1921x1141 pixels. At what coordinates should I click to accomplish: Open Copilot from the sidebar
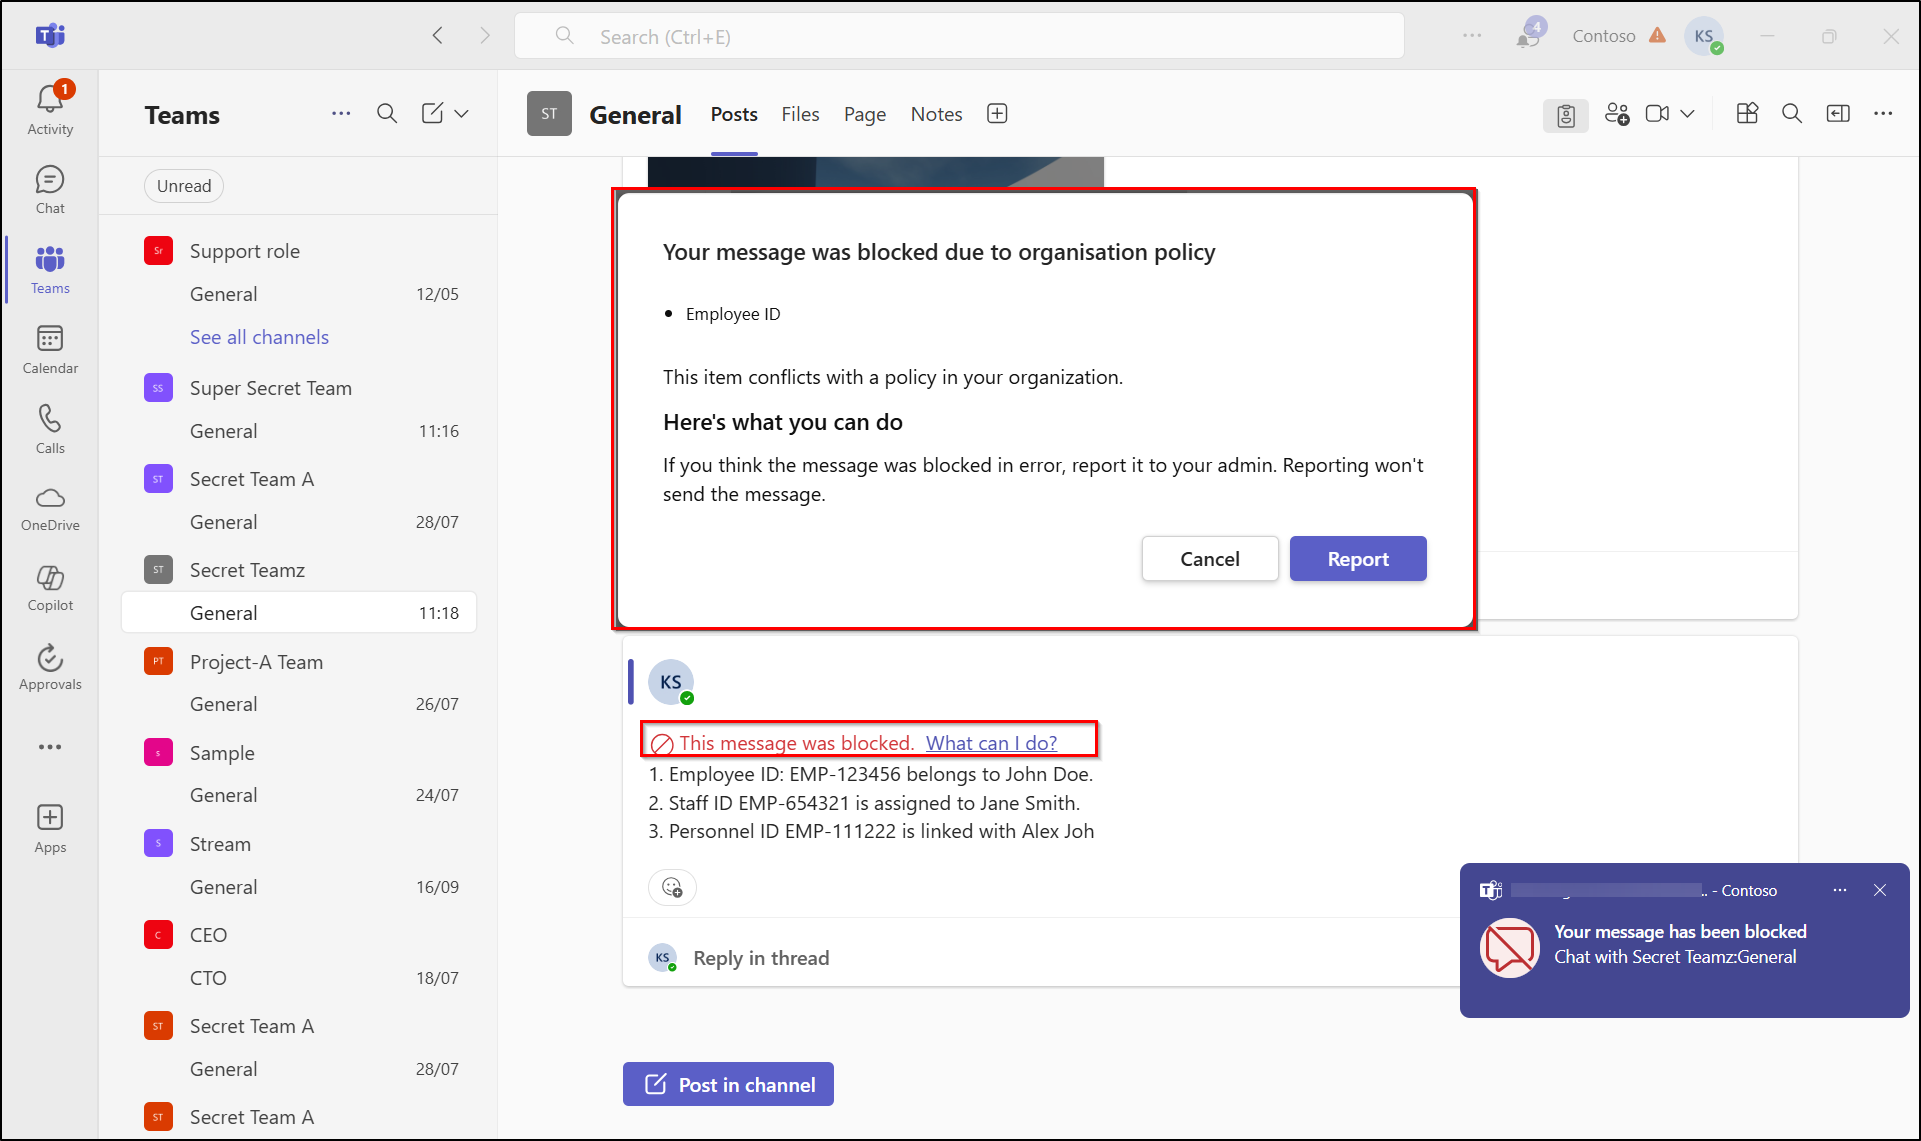tap(50, 588)
